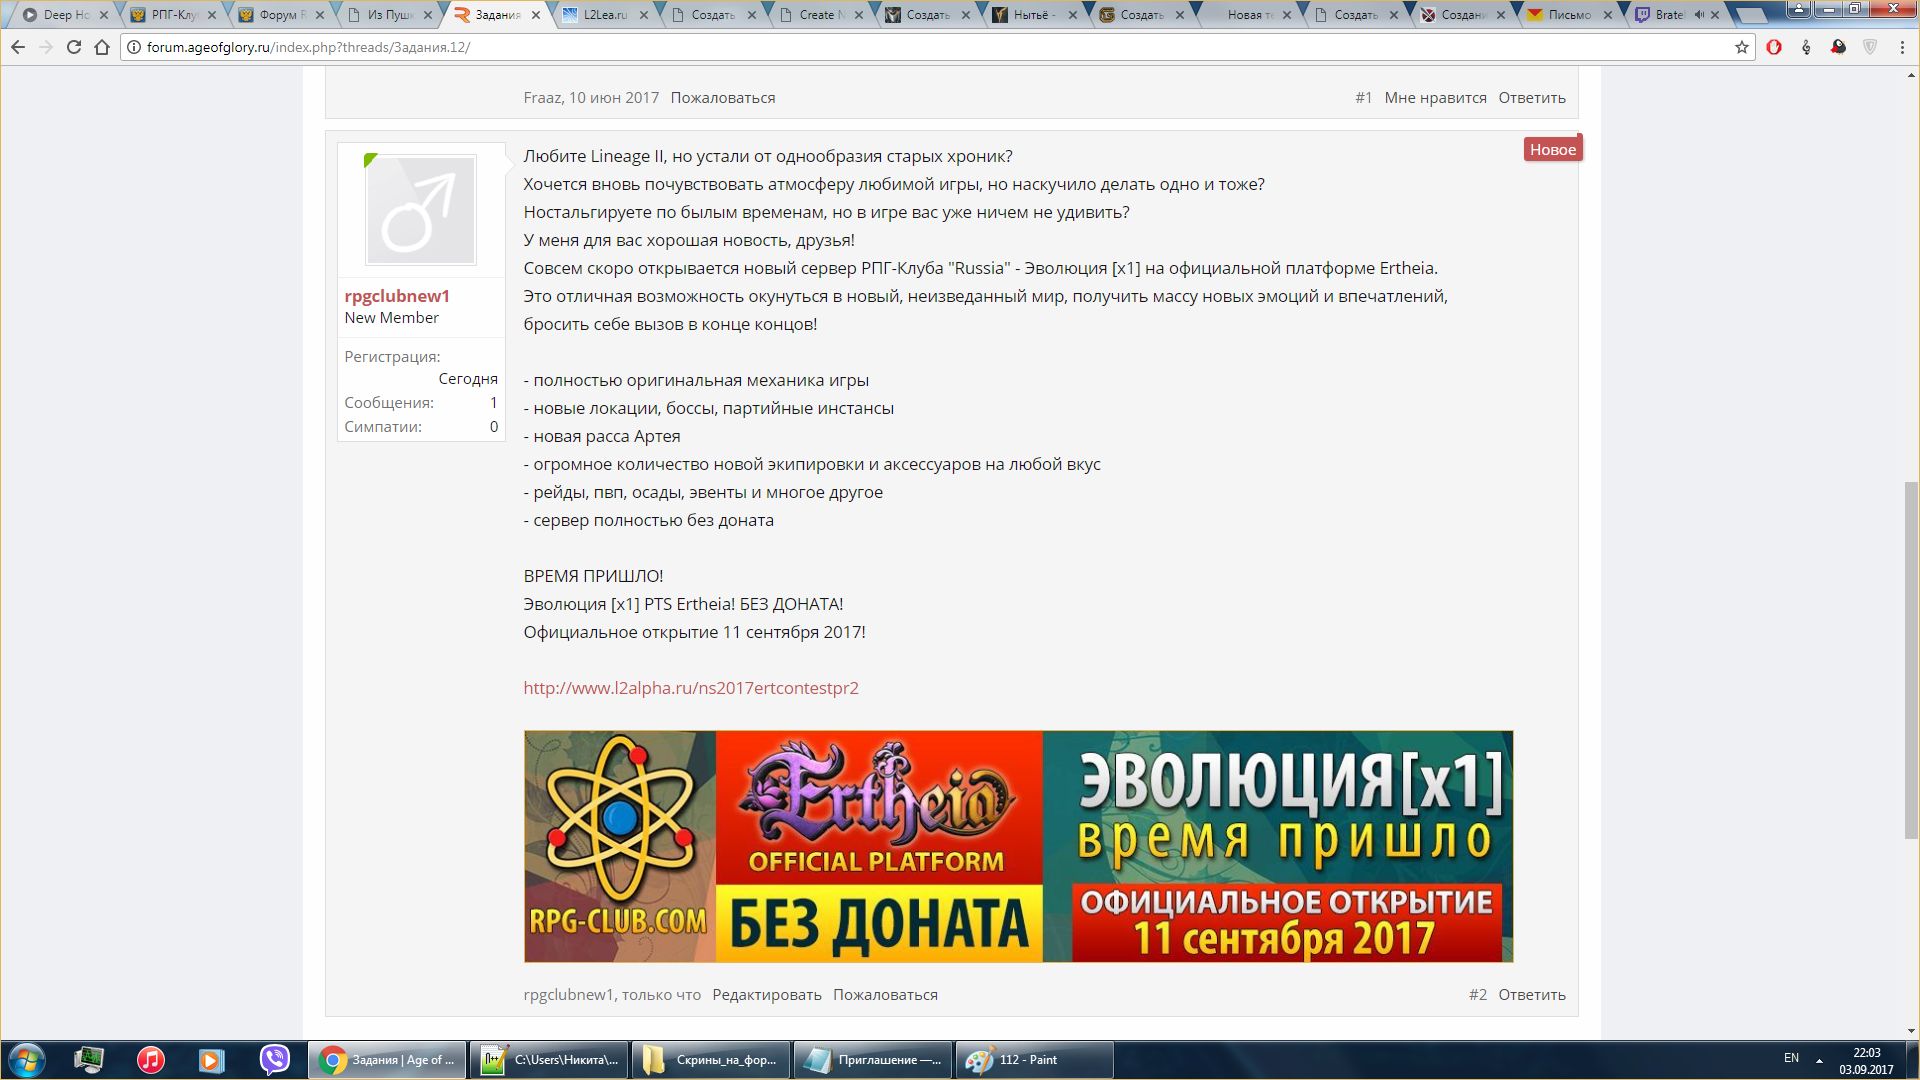This screenshot has width=1920, height=1080.
Task: Report post #1 with Пожаловаться
Action: coord(723,97)
